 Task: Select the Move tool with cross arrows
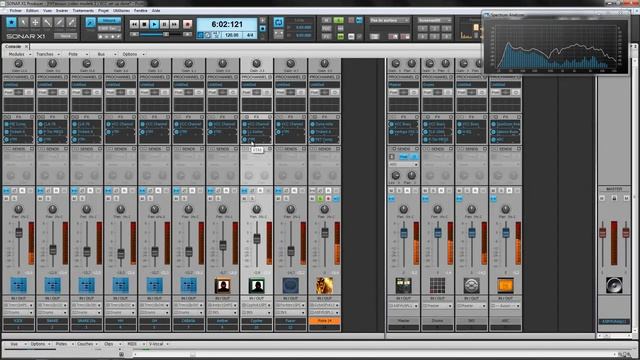click(x=35, y=22)
